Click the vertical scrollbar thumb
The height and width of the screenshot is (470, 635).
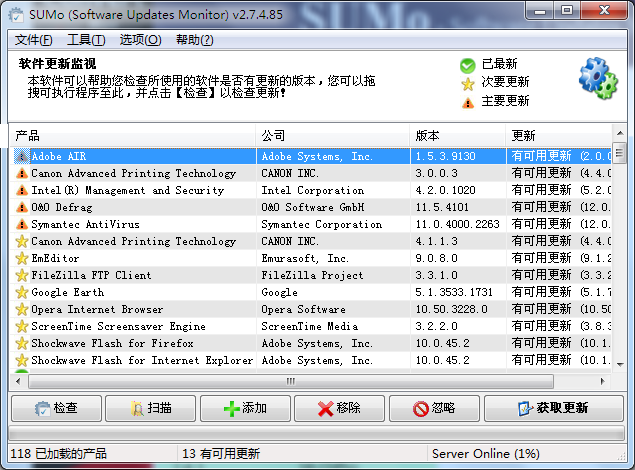[x=620, y=153]
